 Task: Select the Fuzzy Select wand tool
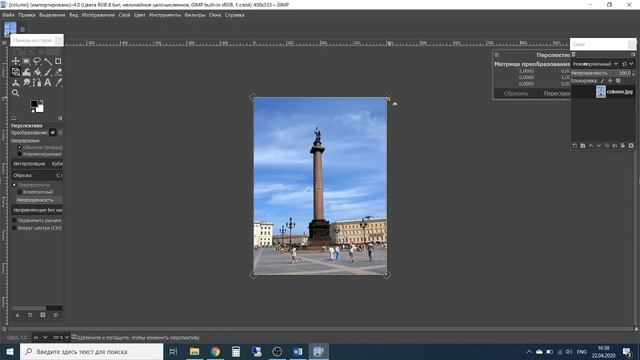pos(48,61)
